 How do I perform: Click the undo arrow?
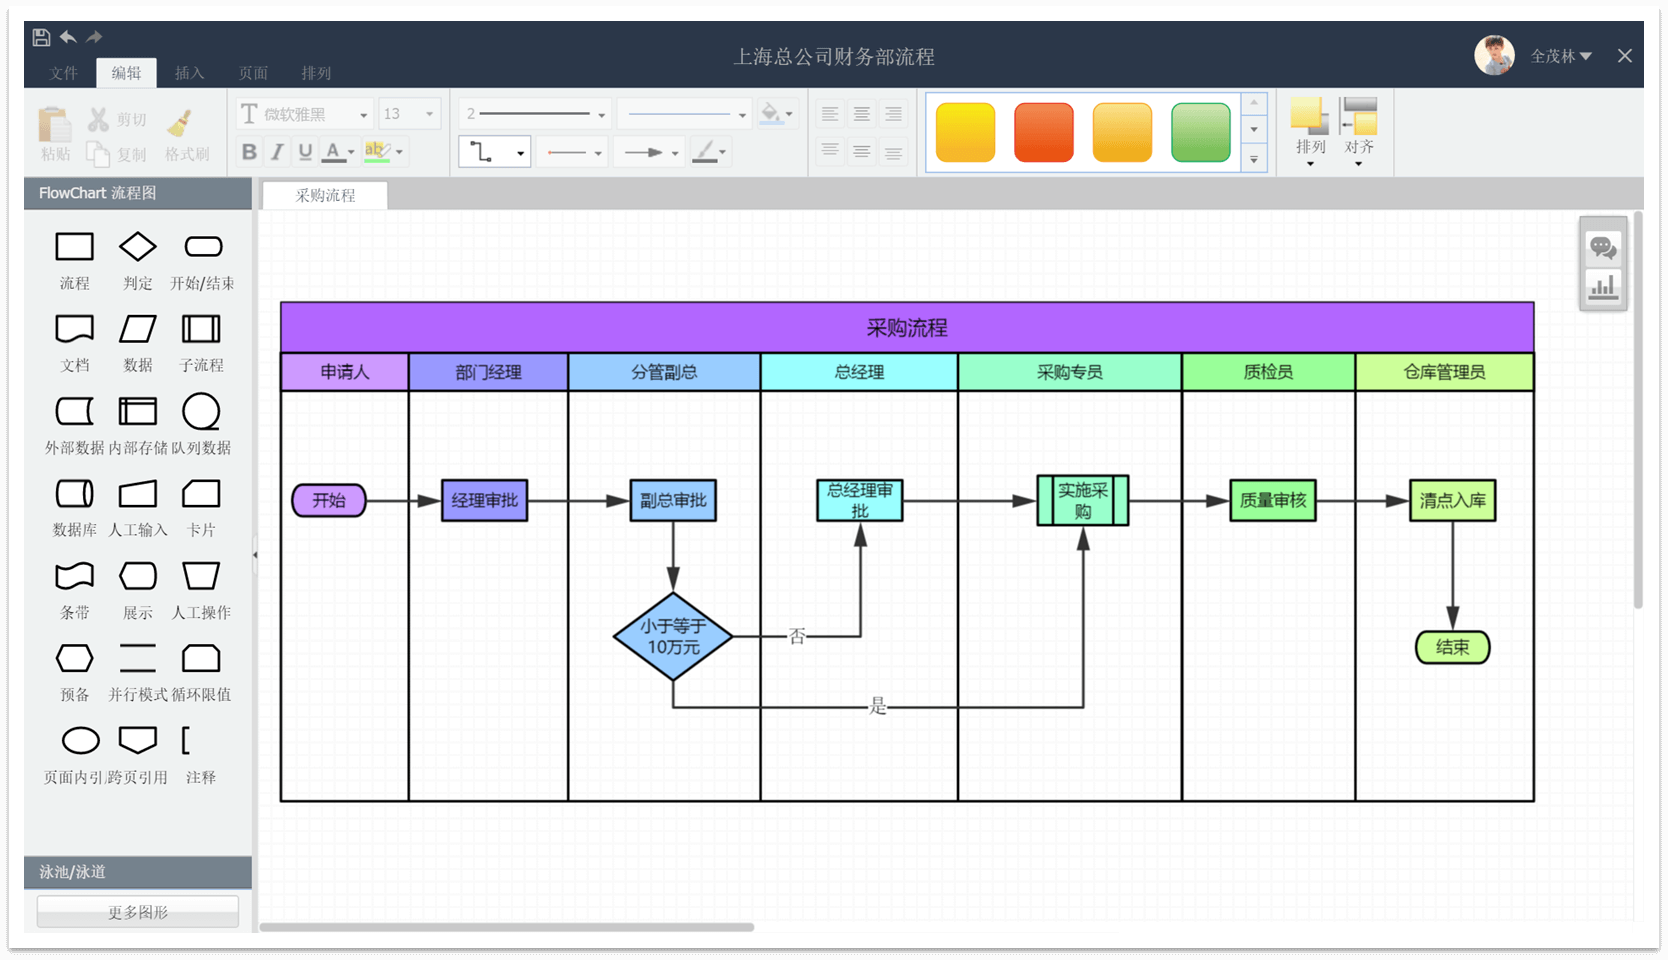point(66,36)
